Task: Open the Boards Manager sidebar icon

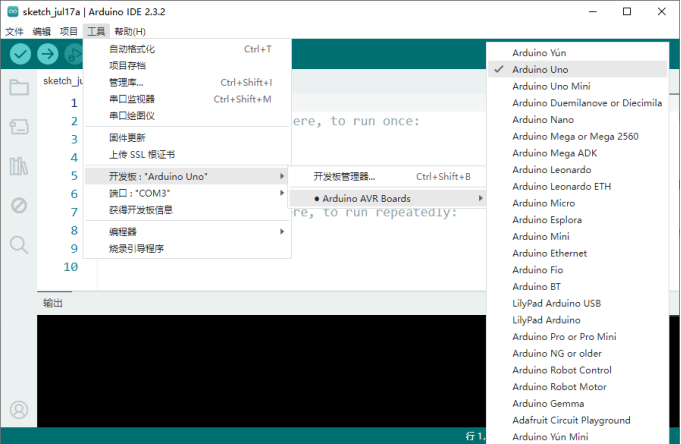Action: click(x=19, y=126)
